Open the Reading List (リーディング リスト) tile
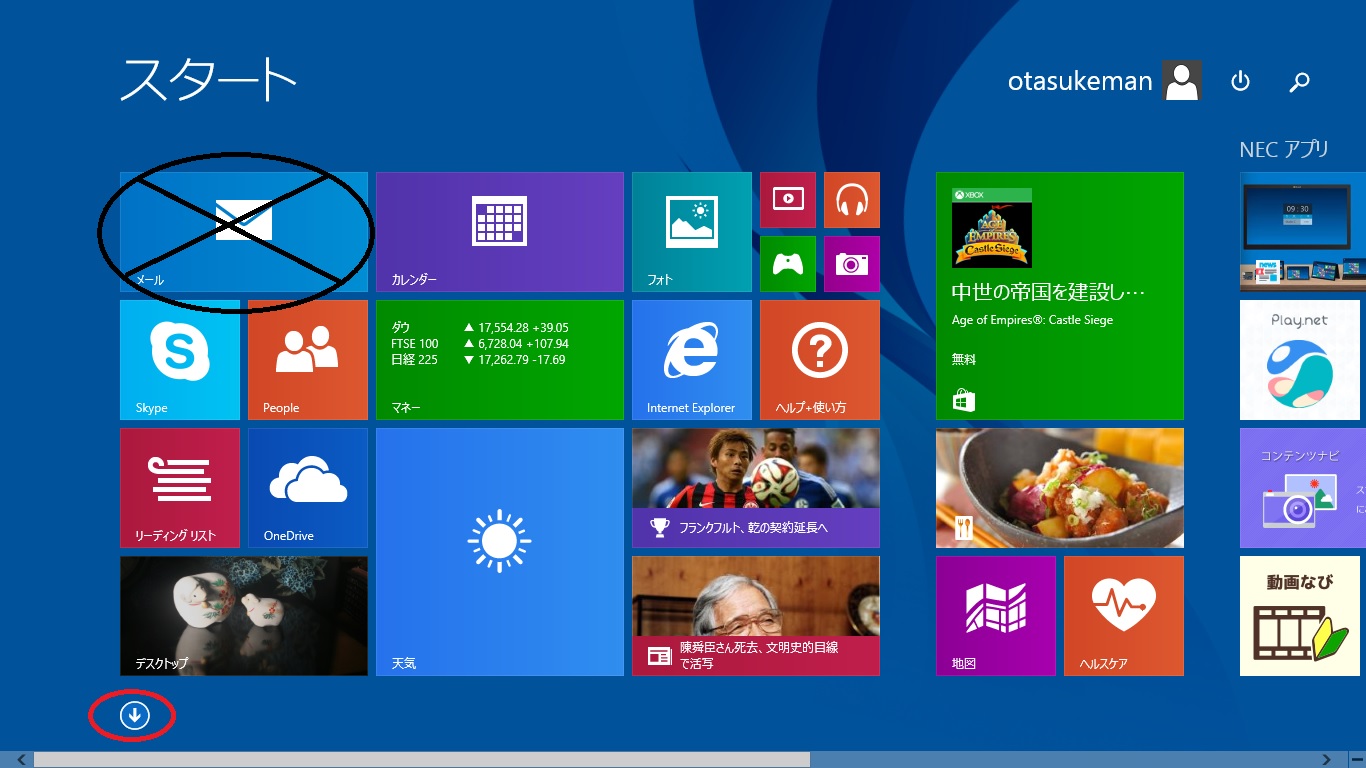 [x=180, y=488]
